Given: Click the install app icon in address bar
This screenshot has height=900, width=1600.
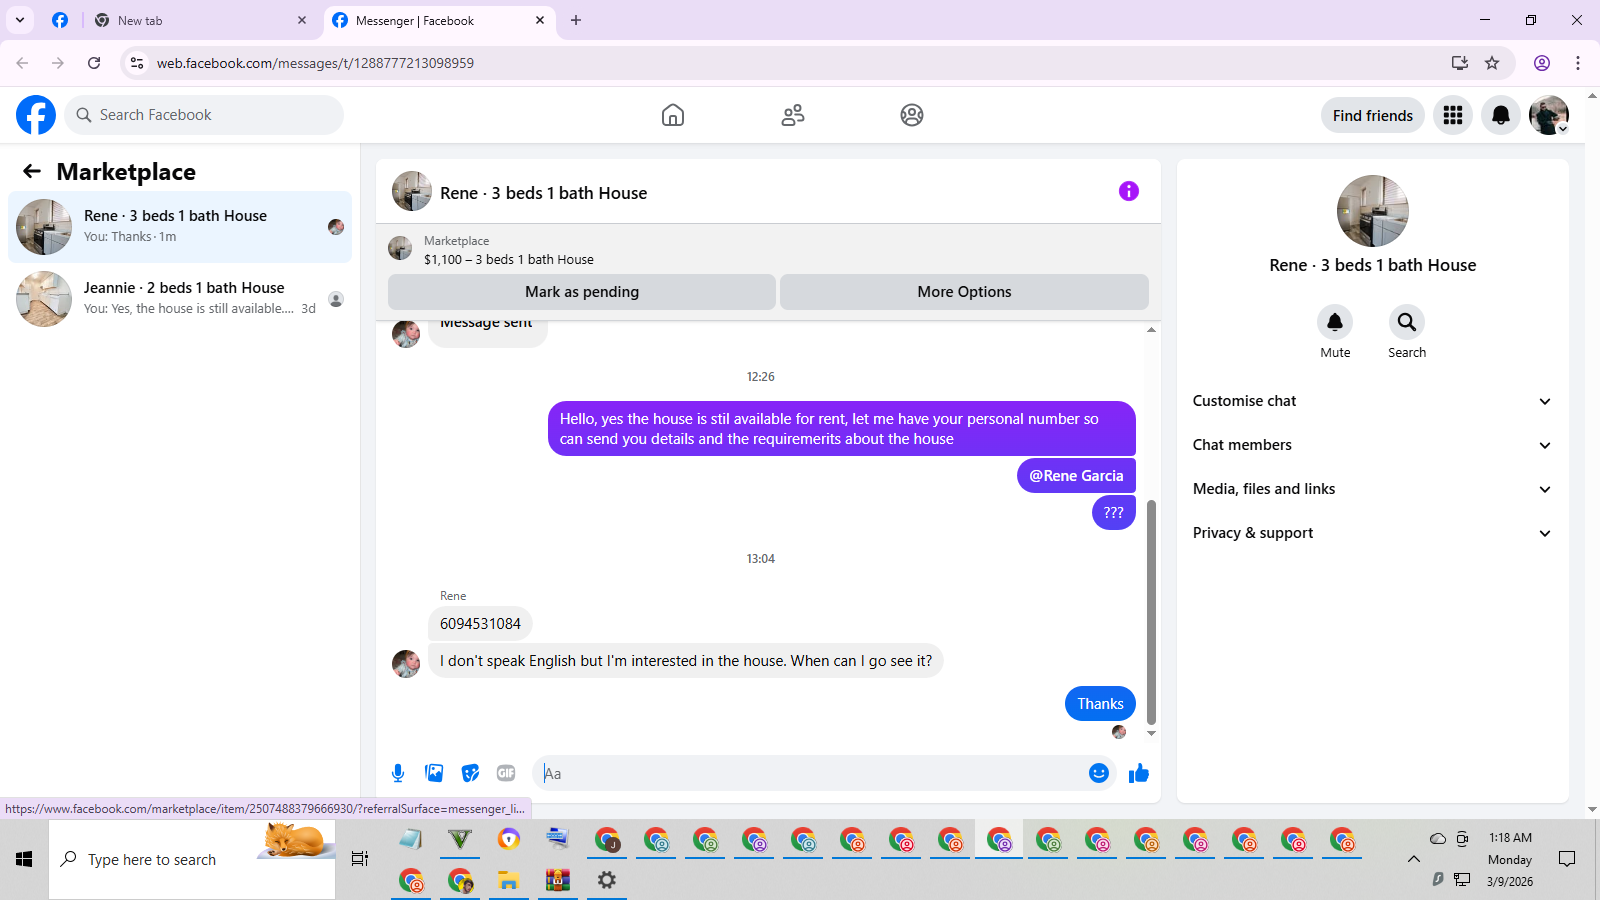Looking at the screenshot, I should pos(1460,63).
